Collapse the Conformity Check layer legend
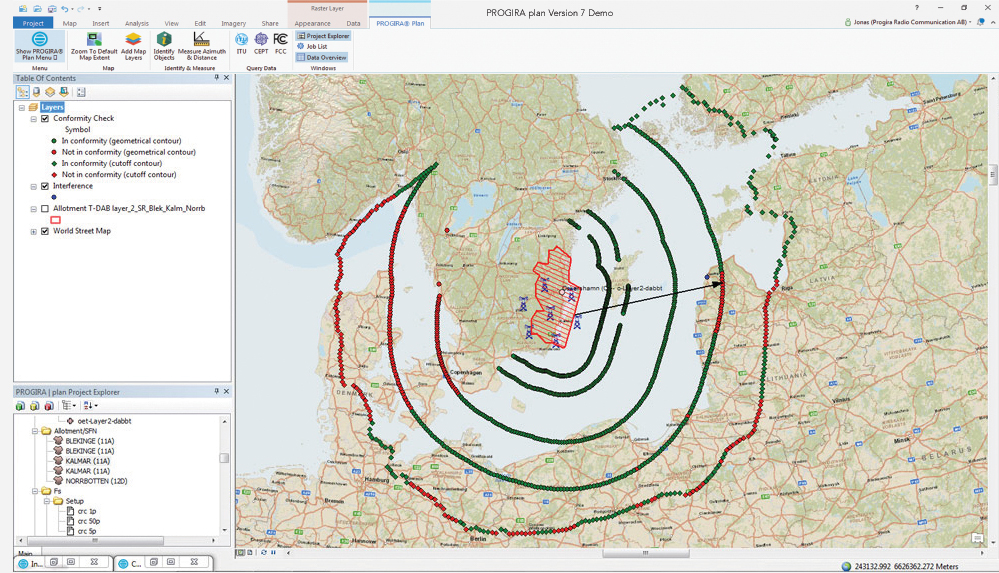 click(34, 119)
